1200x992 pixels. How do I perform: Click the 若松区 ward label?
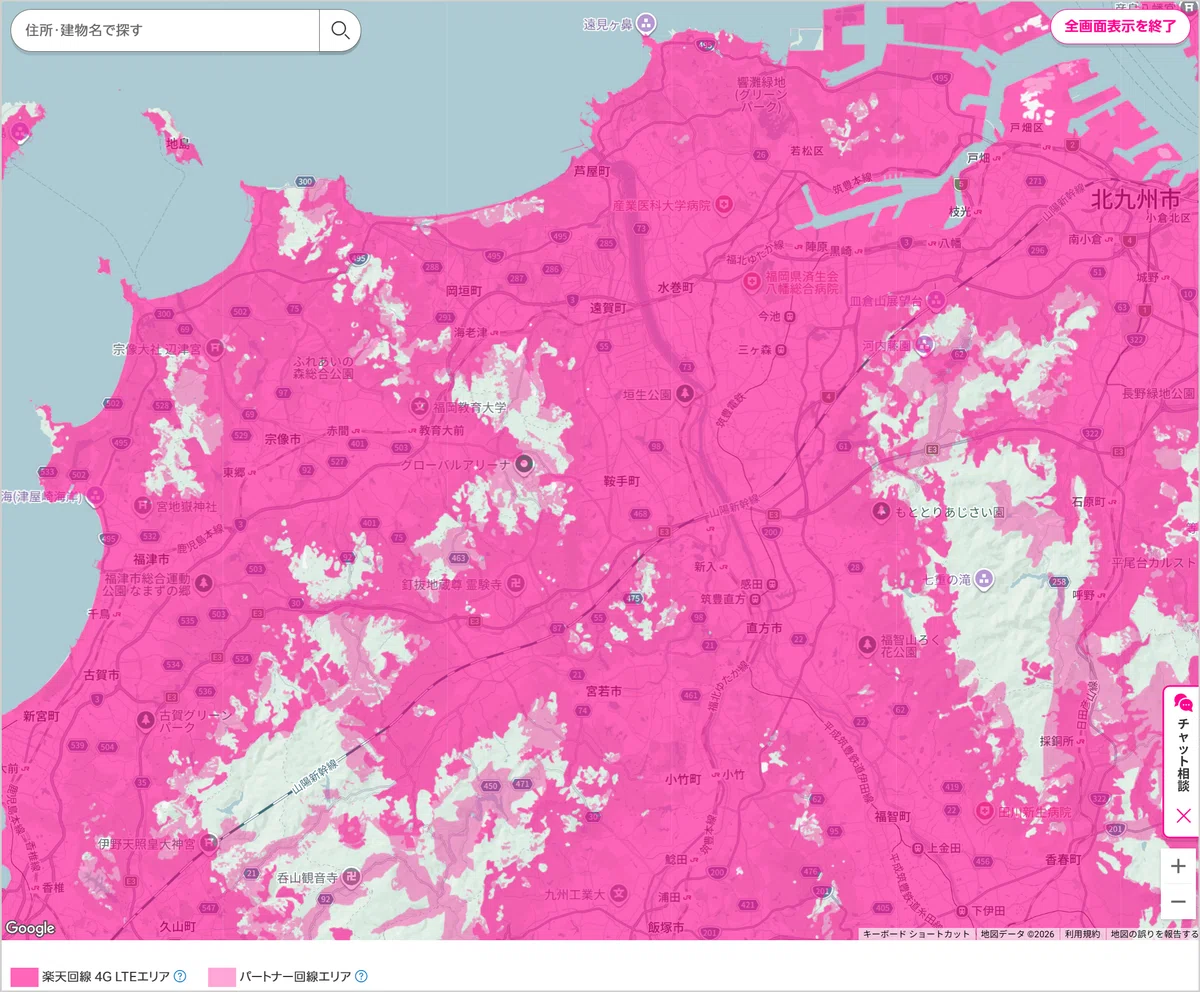coord(807,151)
